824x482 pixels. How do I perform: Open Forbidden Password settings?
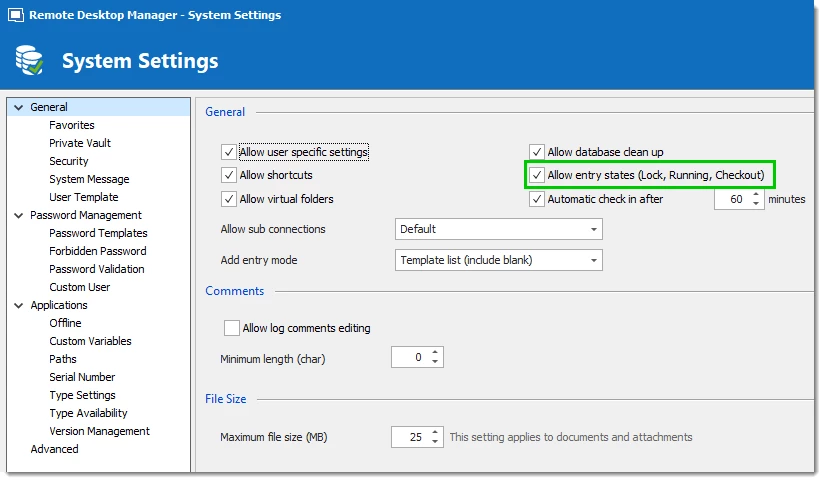coord(98,251)
